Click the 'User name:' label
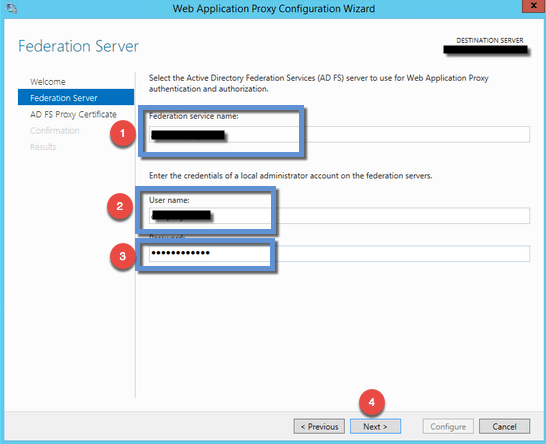The height and width of the screenshot is (444, 546). [x=169, y=200]
